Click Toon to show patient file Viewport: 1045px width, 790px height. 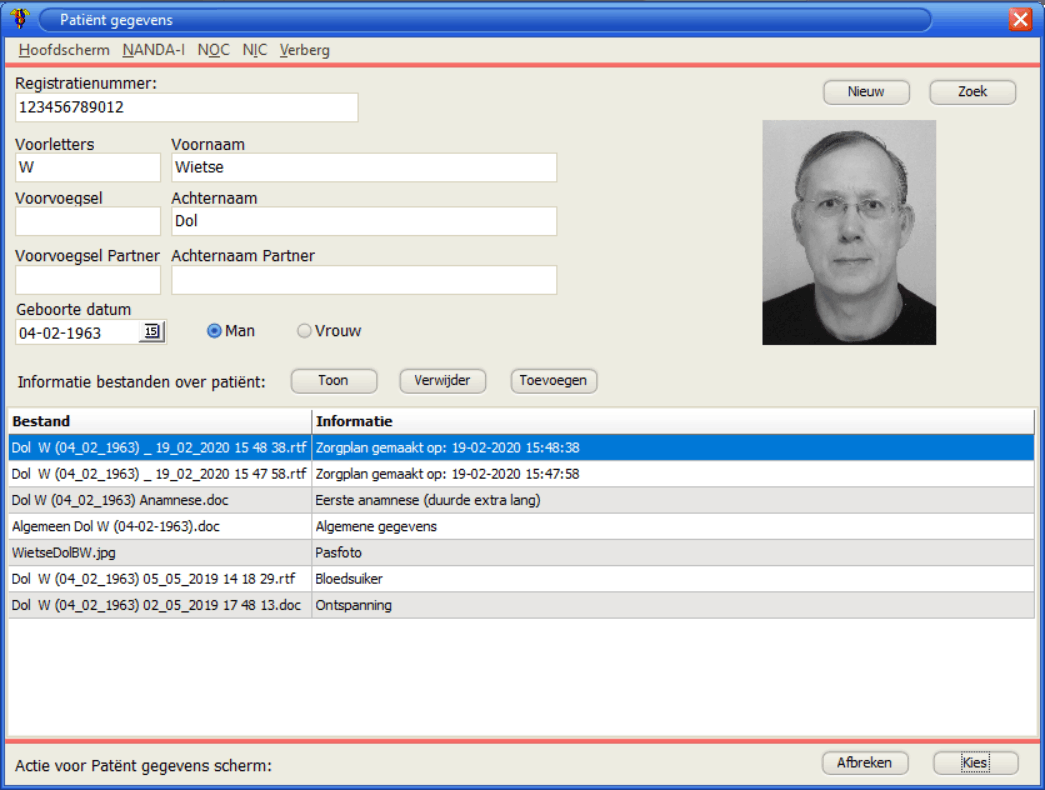[333, 381]
